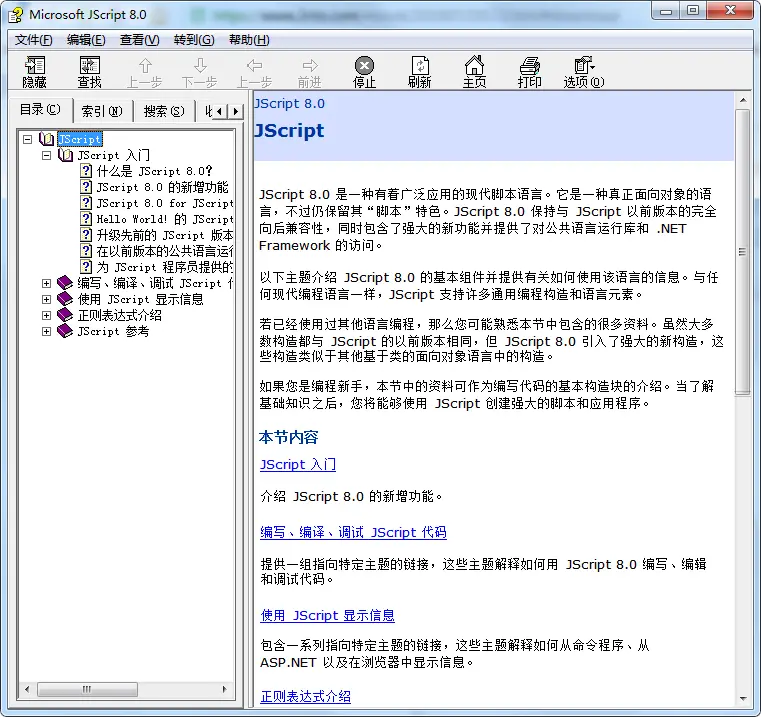
Task: Click the 打印 (Print) toolbar icon
Action: point(529,71)
